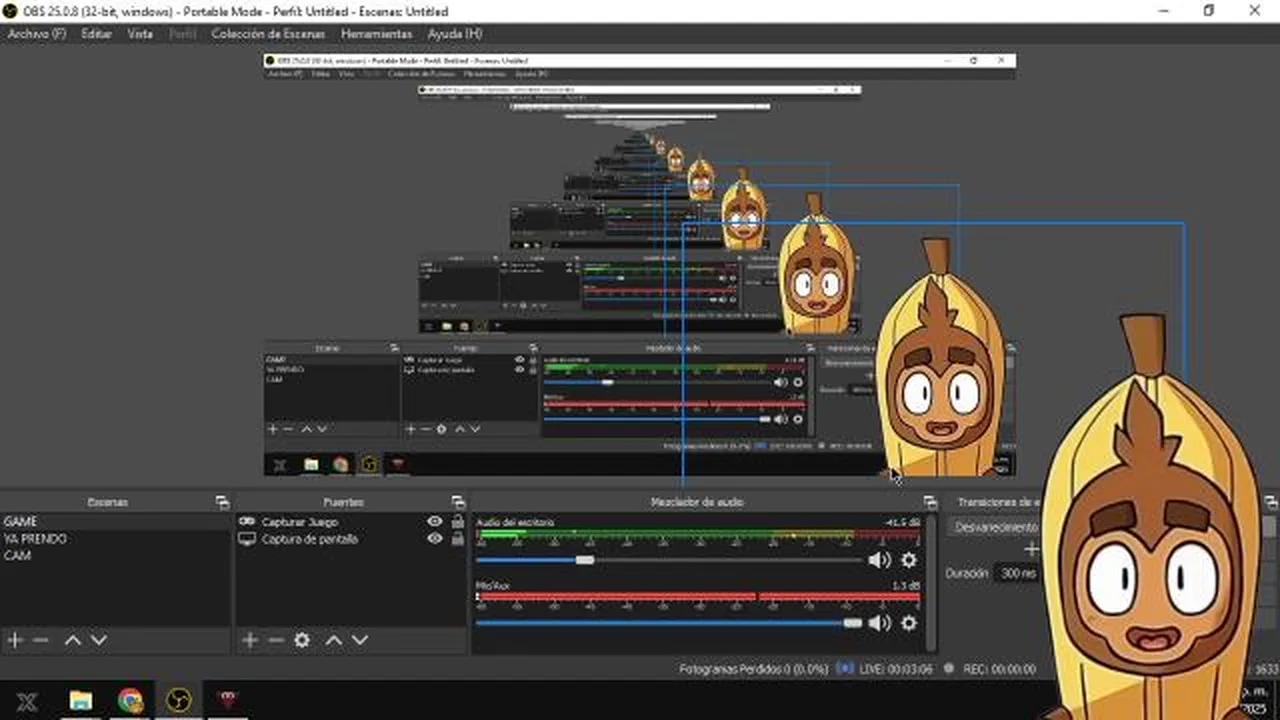This screenshot has height=720, width=1280.
Task: Click the Mic/Aux volume slider handle
Action: (852, 623)
